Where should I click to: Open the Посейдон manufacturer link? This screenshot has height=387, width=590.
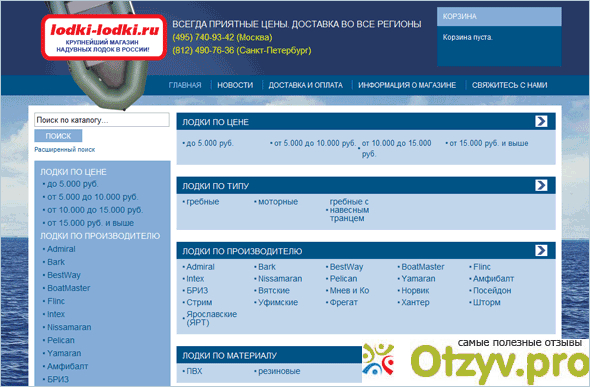pyautogui.click(x=492, y=291)
